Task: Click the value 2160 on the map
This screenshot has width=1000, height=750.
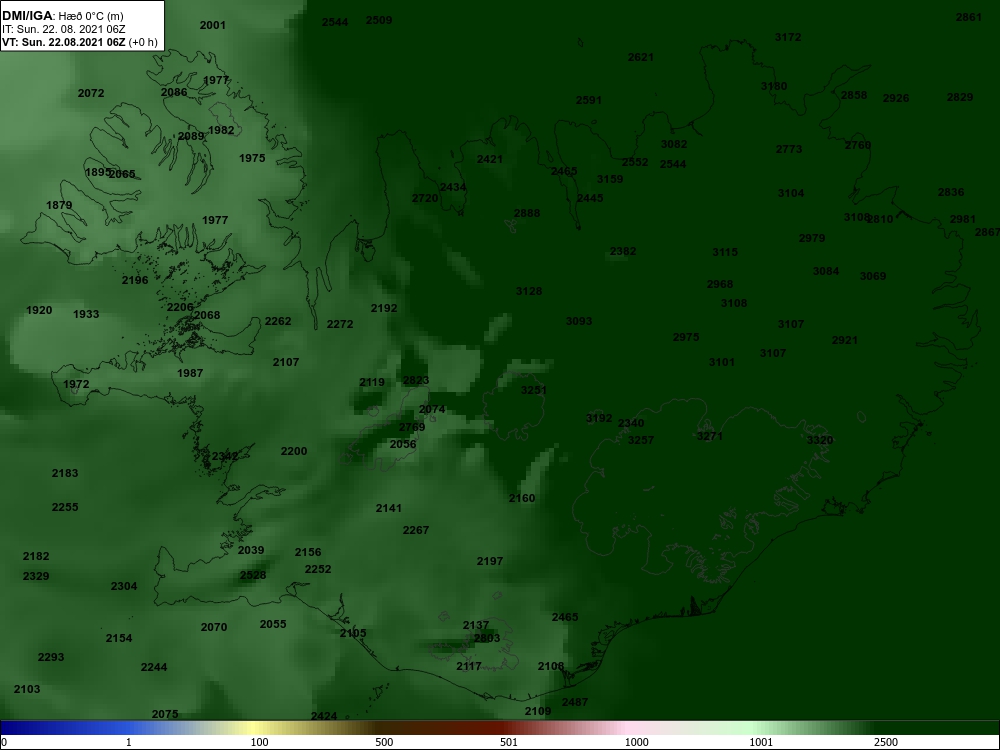Action: point(522,499)
